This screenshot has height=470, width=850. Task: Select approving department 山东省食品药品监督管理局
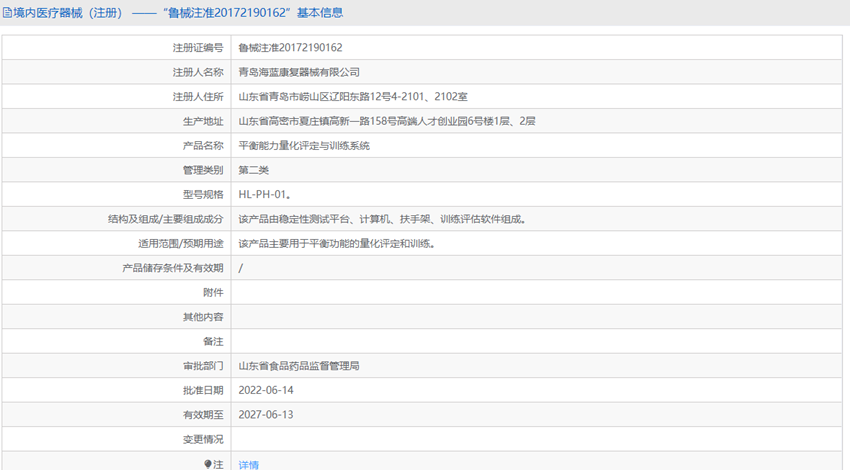[299, 366]
